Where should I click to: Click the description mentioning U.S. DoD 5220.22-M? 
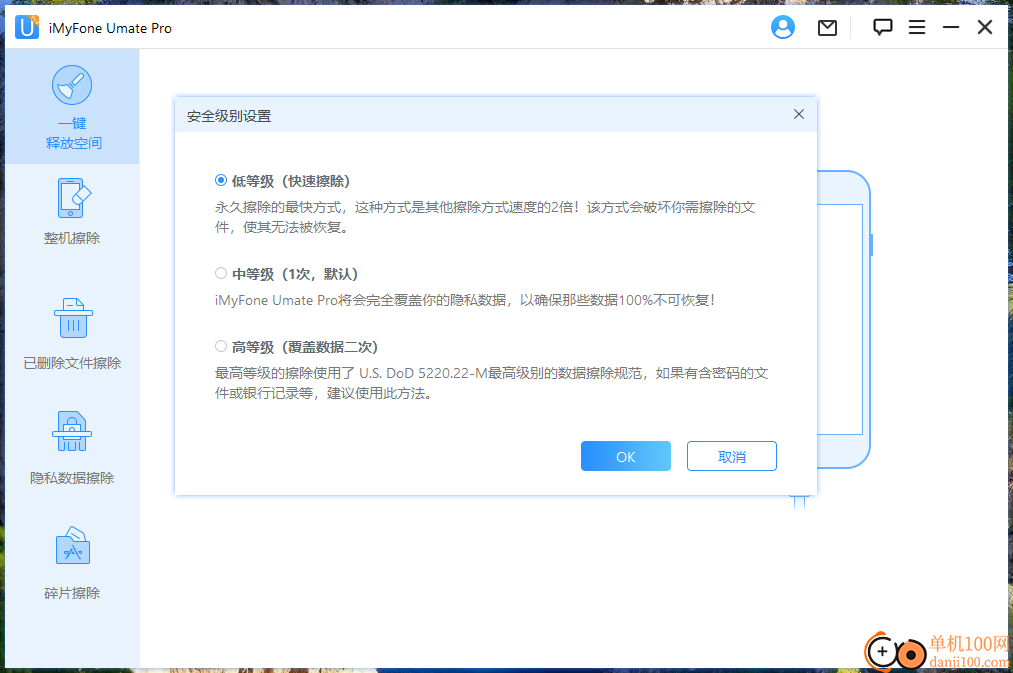492,383
